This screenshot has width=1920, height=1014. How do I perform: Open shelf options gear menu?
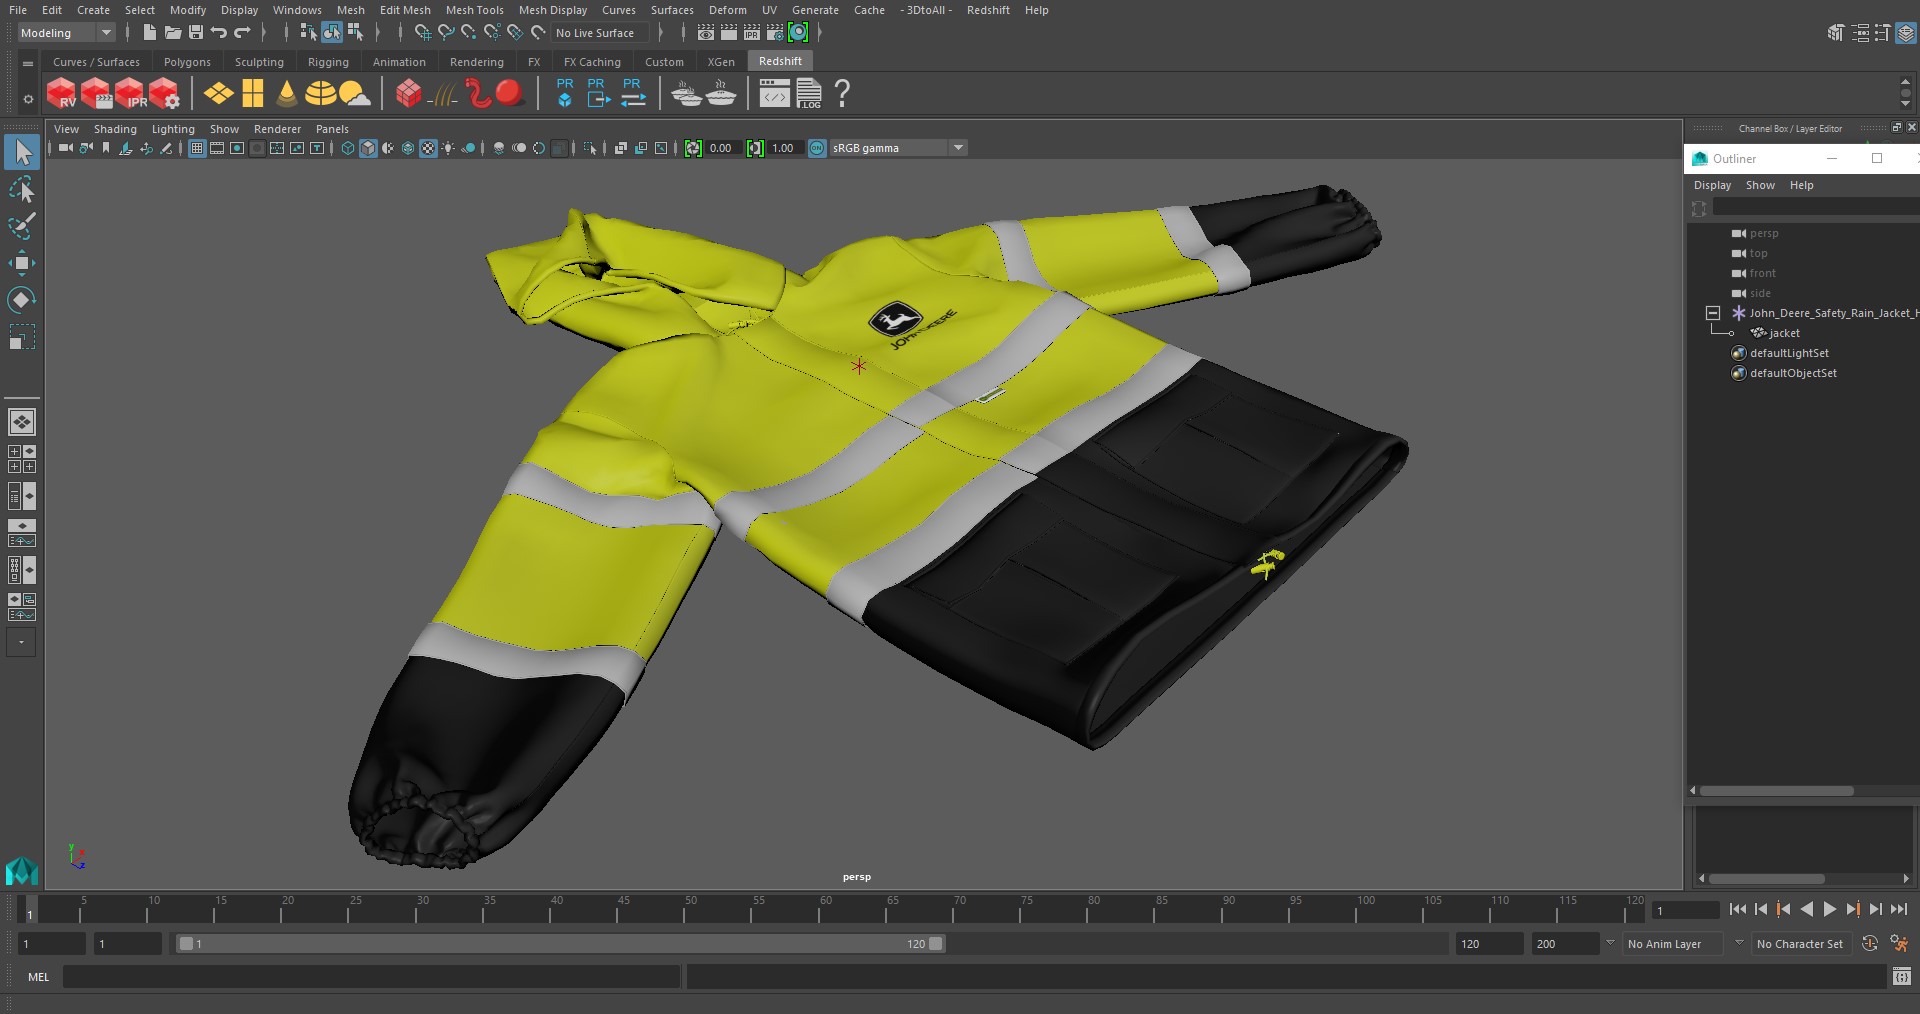click(28, 98)
